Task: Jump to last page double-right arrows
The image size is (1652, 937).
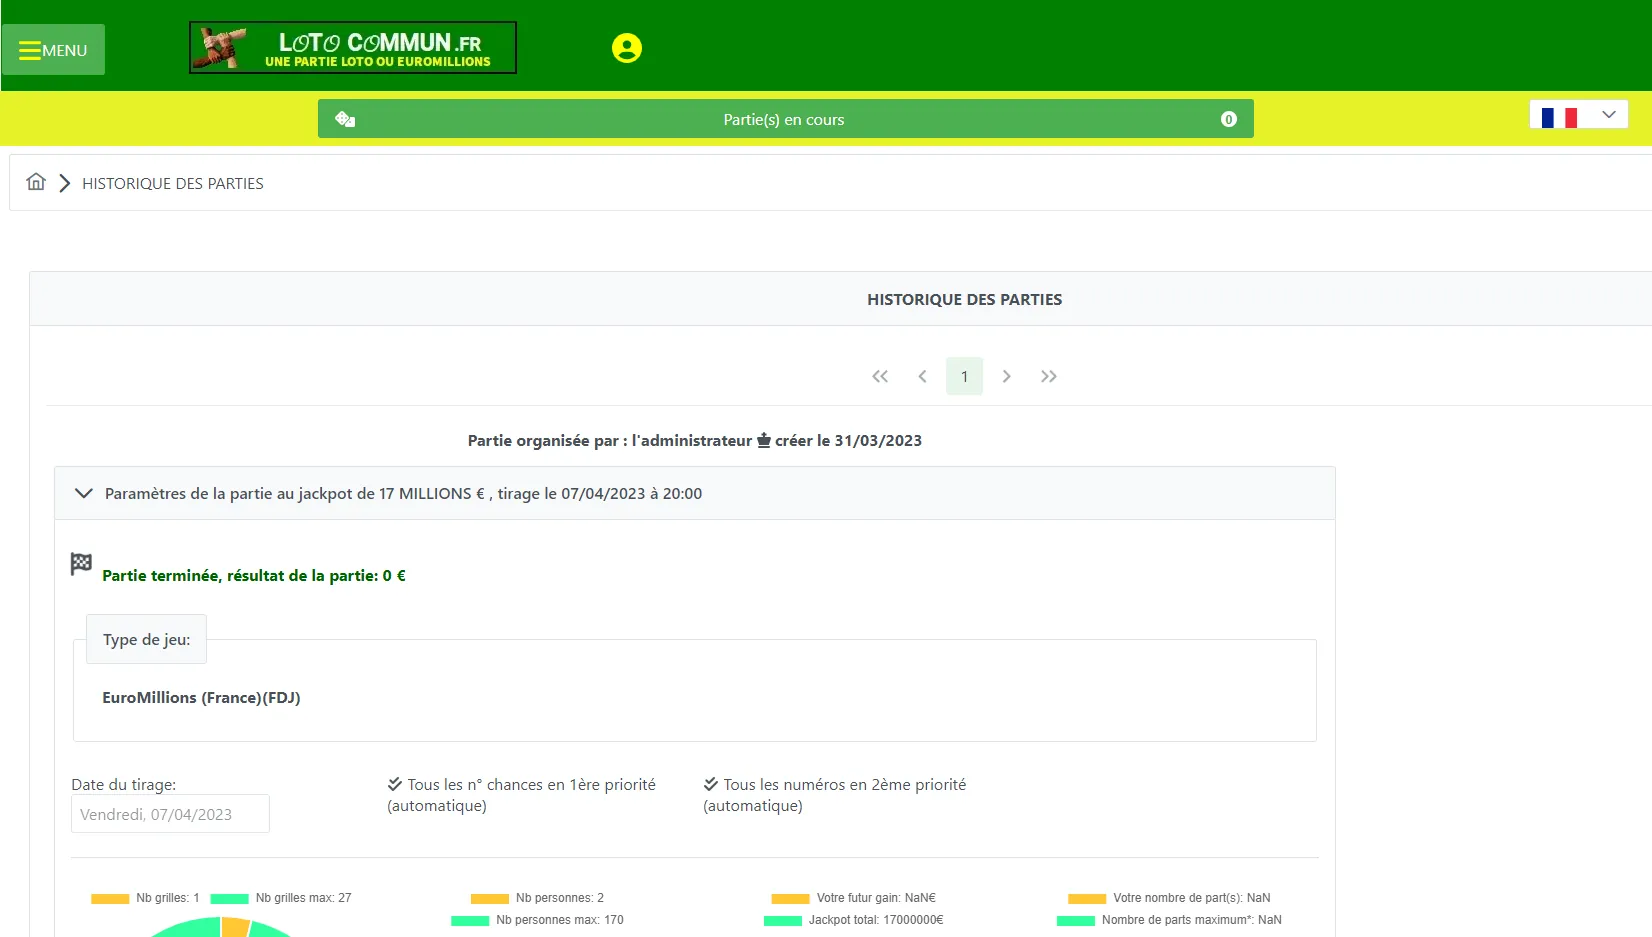Action: pyautogui.click(x=1048, y=376)
